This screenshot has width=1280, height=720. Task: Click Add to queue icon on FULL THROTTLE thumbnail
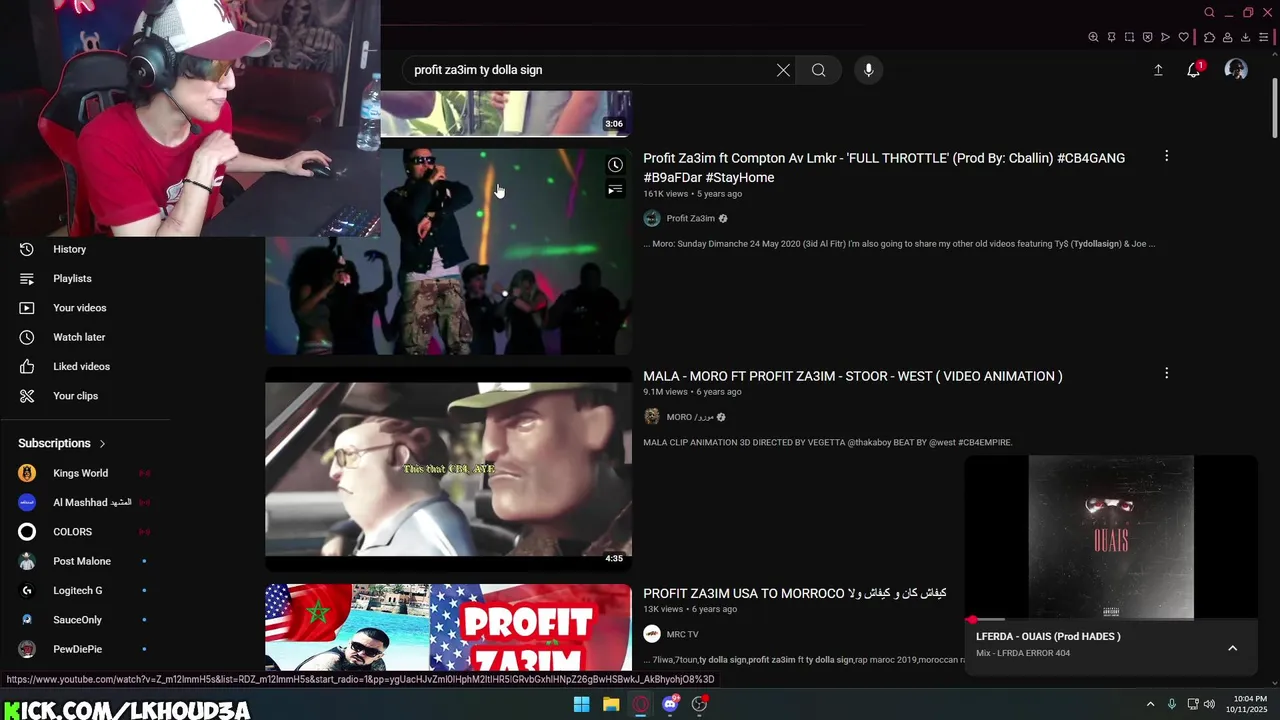click(615, 189)
